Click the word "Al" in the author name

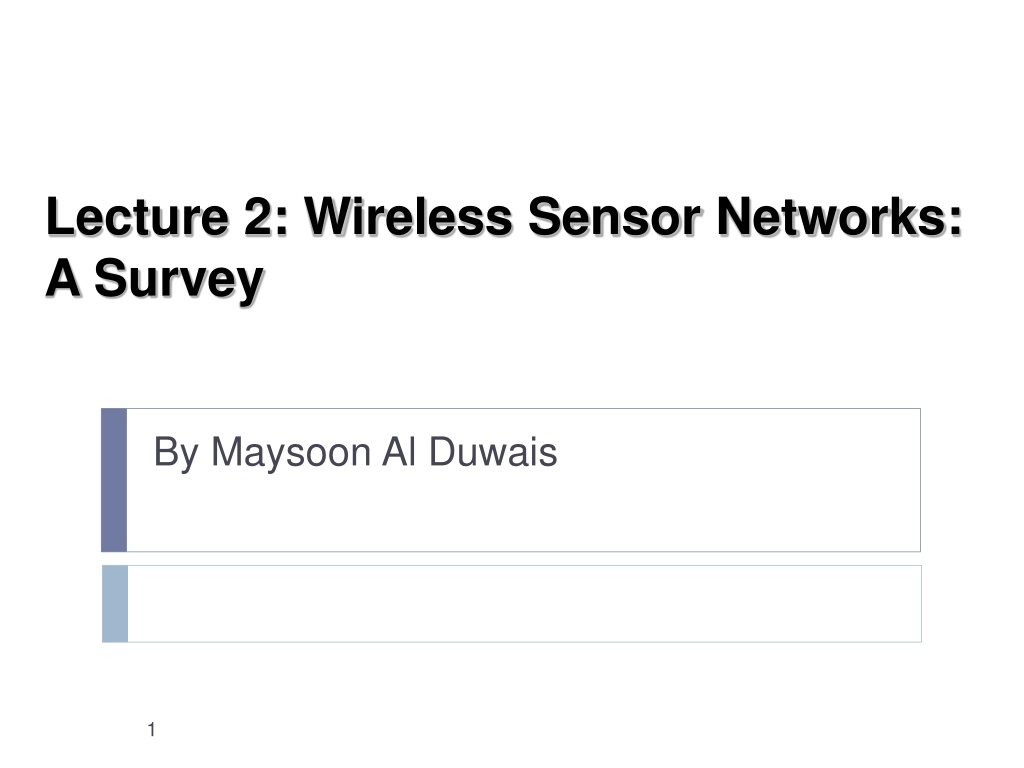pyautogui.click(x=399, y=451)
